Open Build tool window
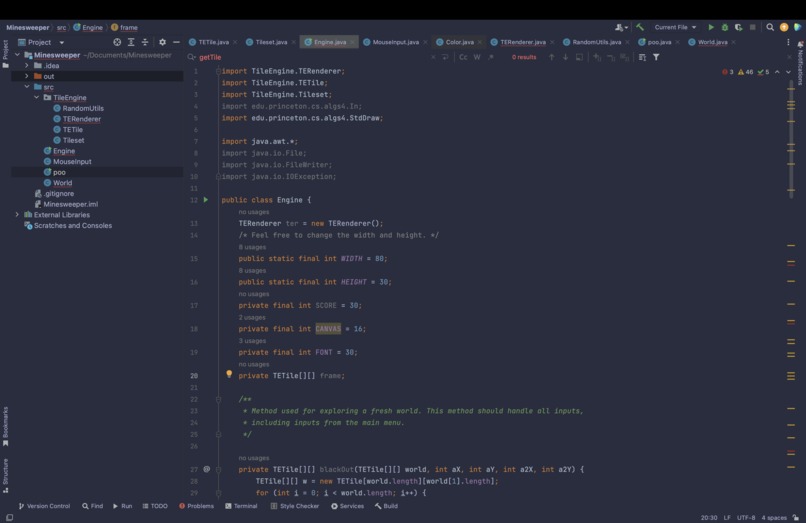Image resolution: width=806 pixels, height=523 pixels. coord(386,506)
